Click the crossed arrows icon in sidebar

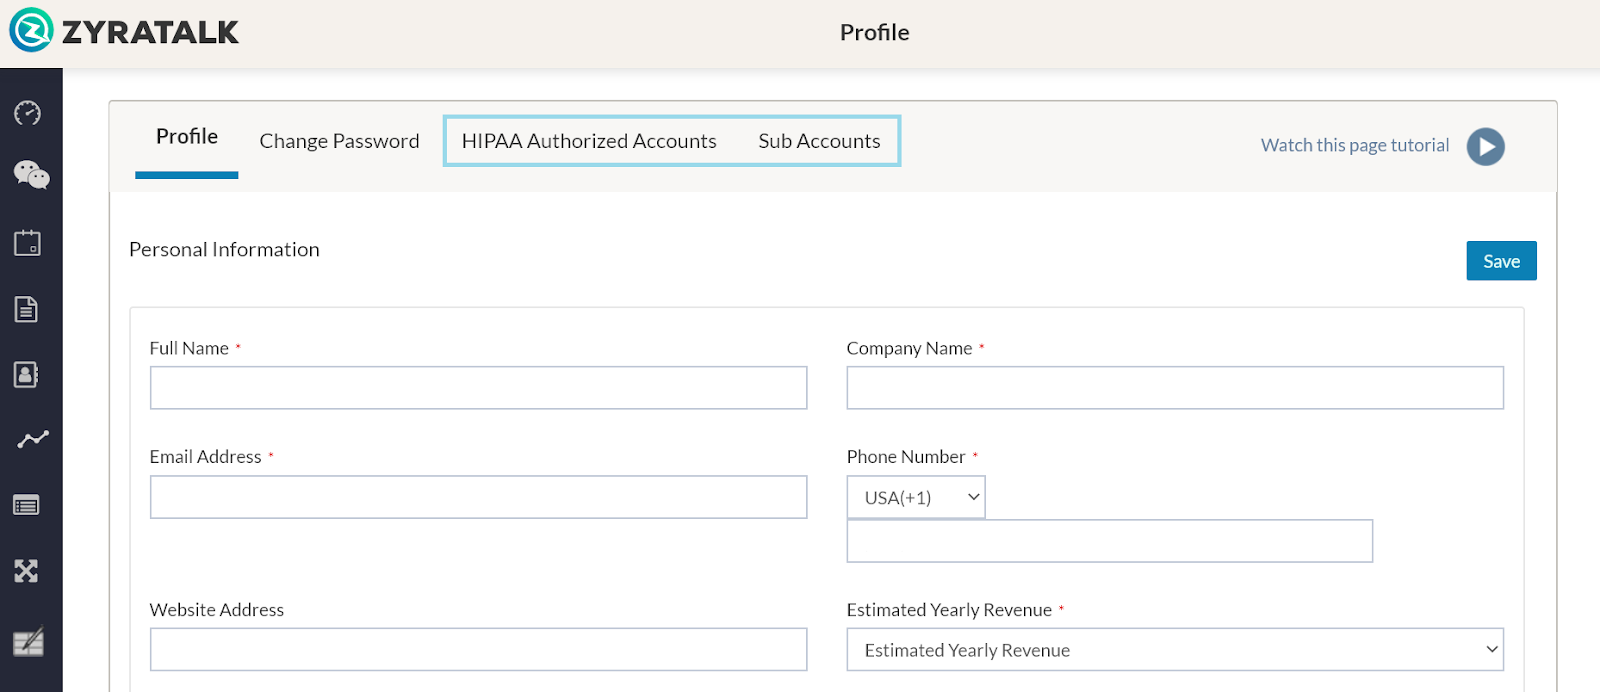coord(27,571)
